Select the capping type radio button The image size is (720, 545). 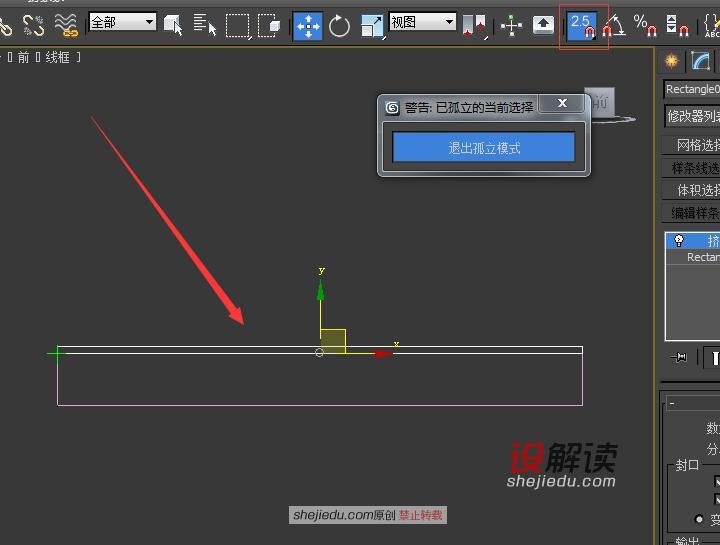[699, 519]
